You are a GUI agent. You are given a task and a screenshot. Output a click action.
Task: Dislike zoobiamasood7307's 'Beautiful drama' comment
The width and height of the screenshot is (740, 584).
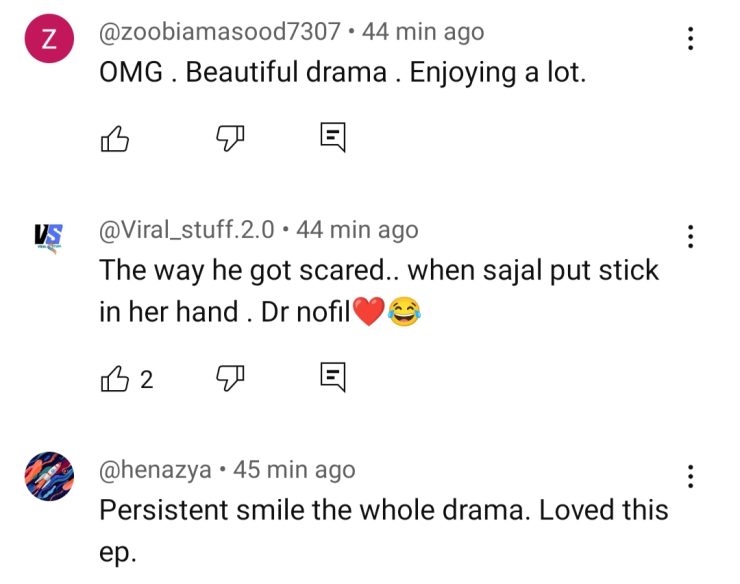[230, 138]
